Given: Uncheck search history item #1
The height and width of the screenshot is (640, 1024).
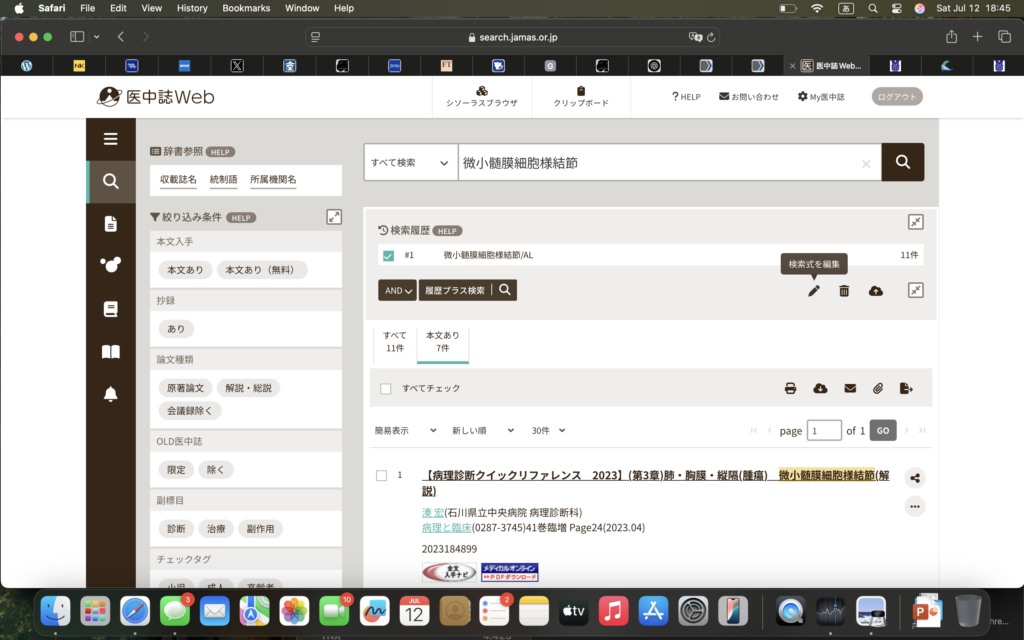Looking at the screenshot, I should 389,254.
